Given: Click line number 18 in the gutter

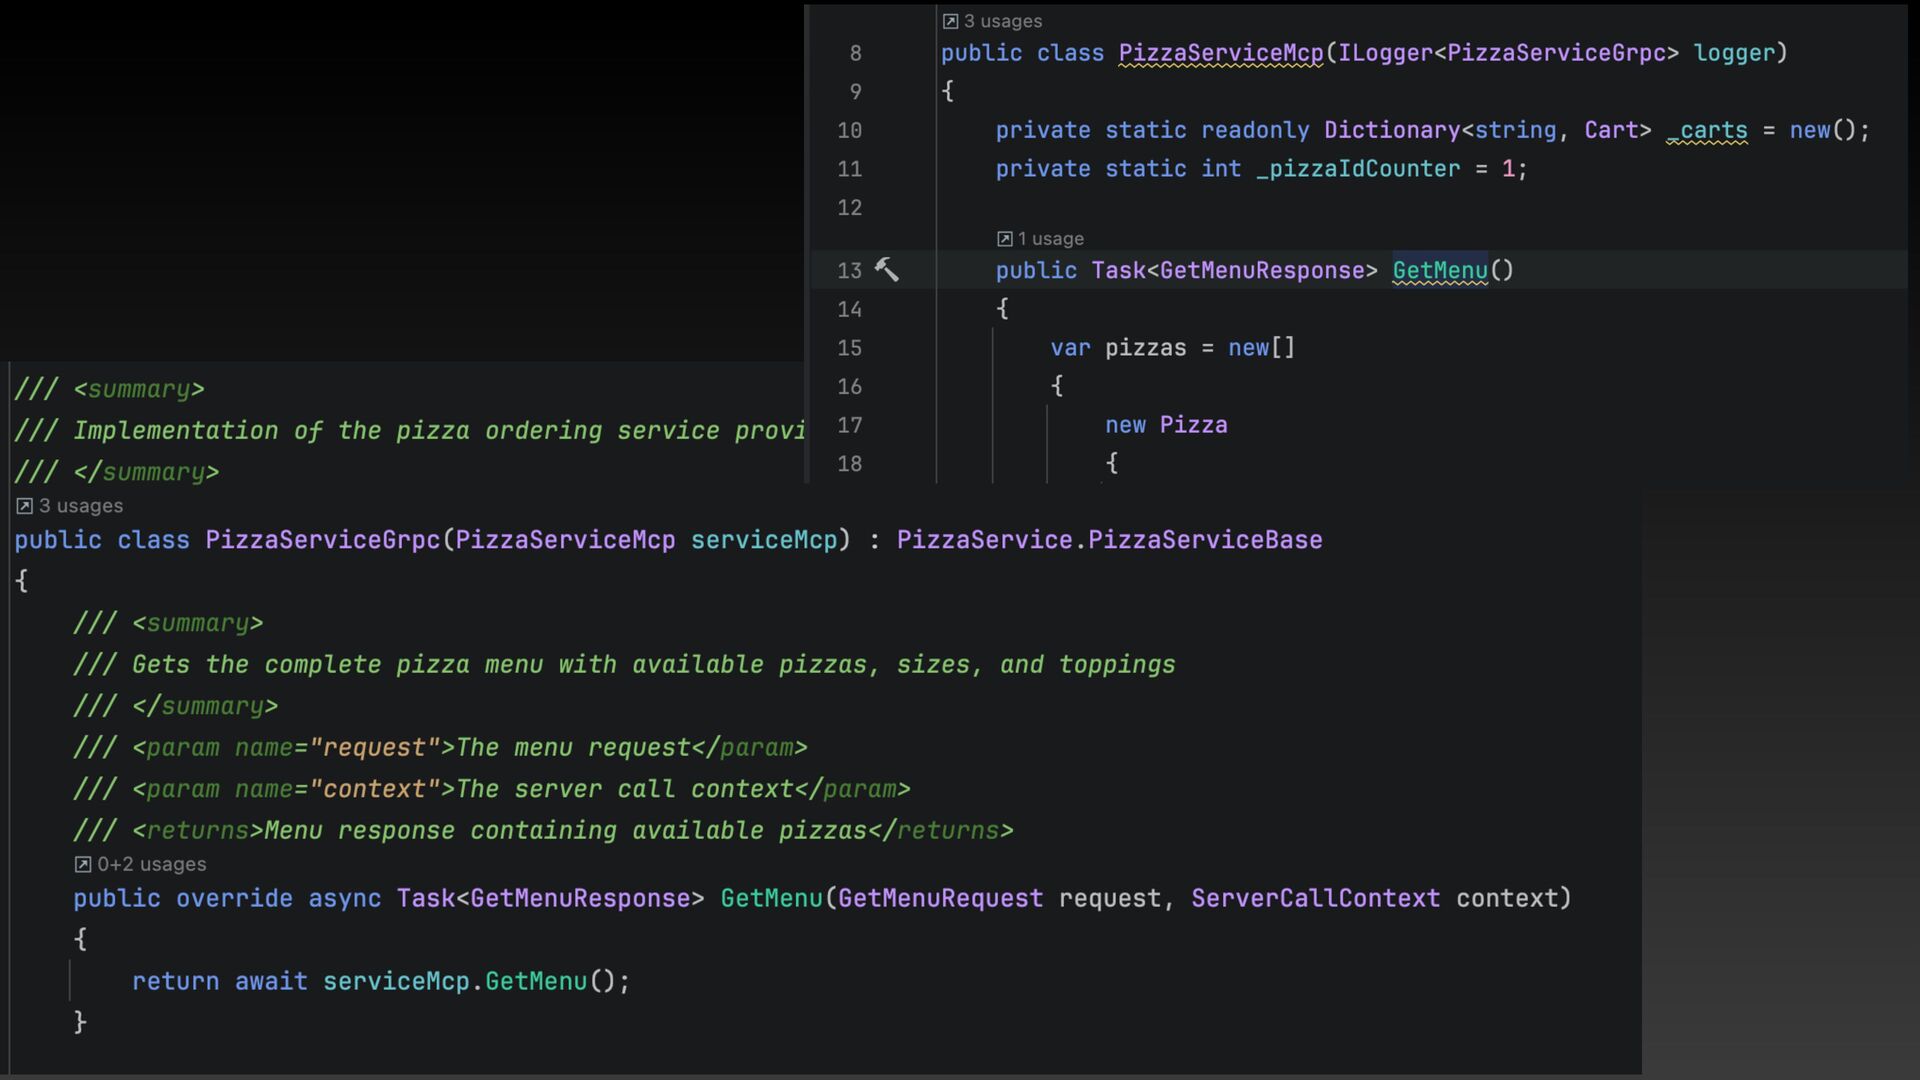Looking at the screenshot, I should coord(849,464).
